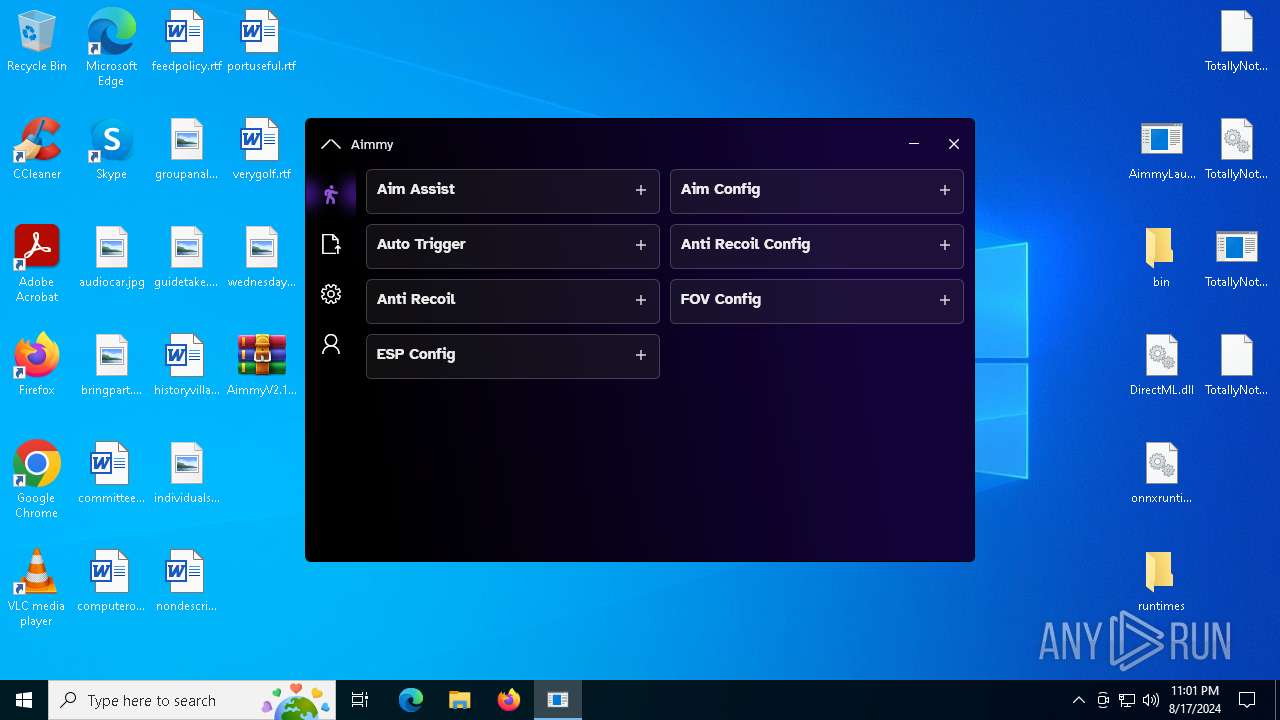Click the Aimmy chevron logo in title bar

331,145
